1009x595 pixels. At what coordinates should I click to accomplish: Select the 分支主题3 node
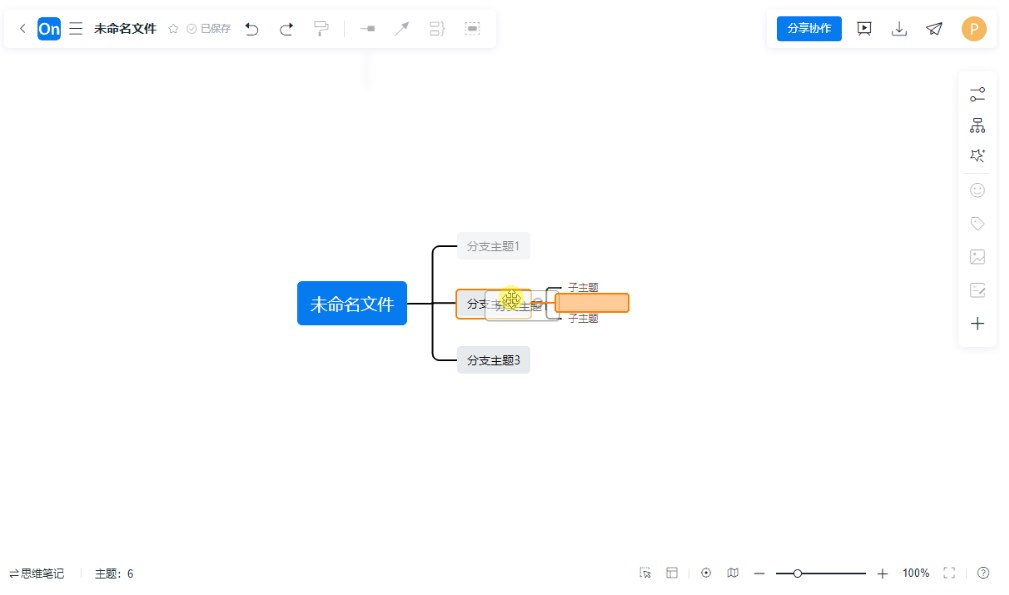coord(493,360)
